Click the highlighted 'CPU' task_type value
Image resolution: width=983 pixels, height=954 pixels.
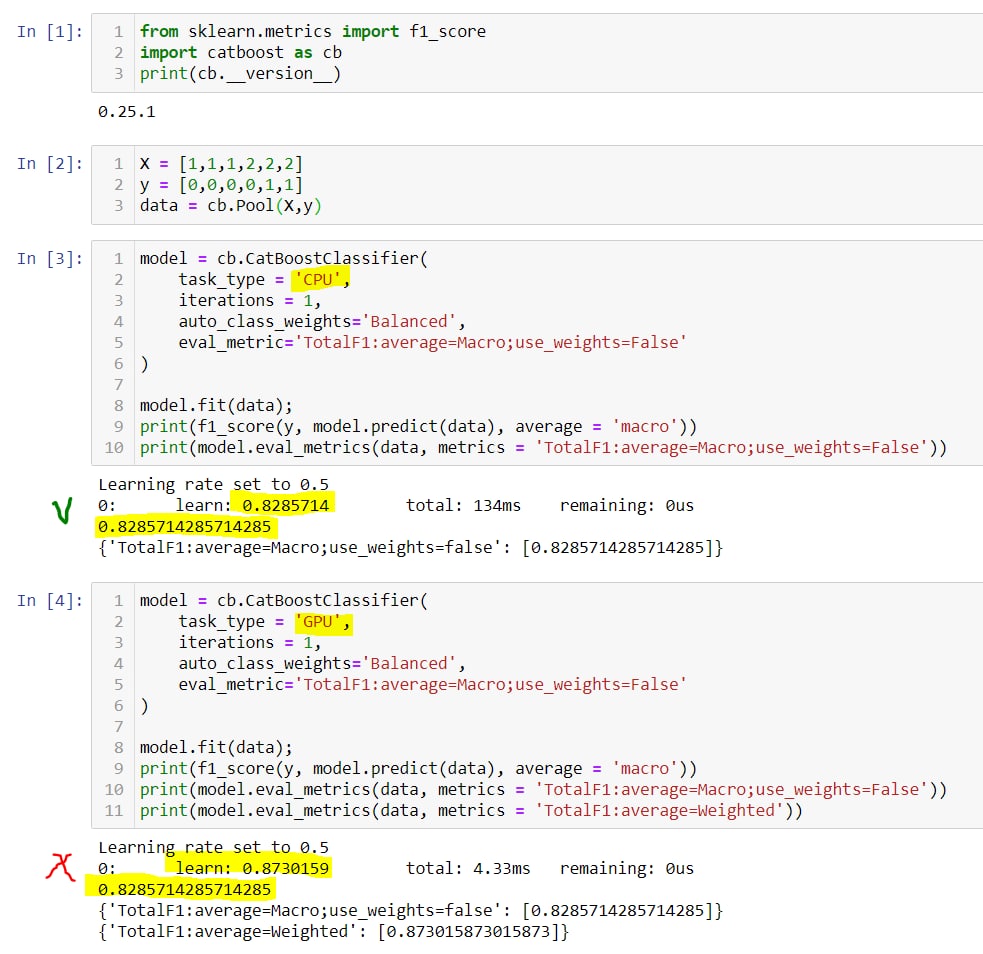click(322, 279)
